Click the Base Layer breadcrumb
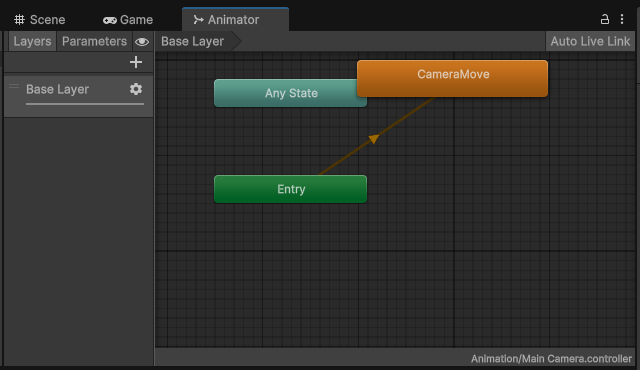640x370 pixels. tap(193, 42)
